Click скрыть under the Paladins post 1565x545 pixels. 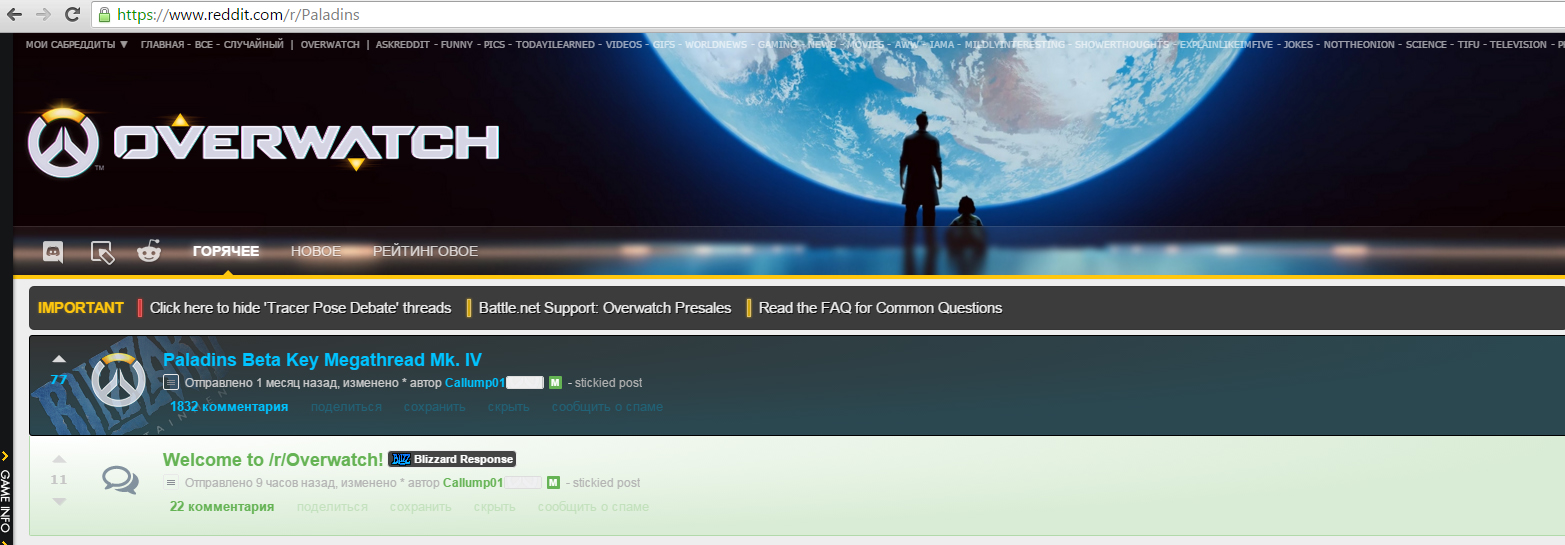[x=509, y=407]
